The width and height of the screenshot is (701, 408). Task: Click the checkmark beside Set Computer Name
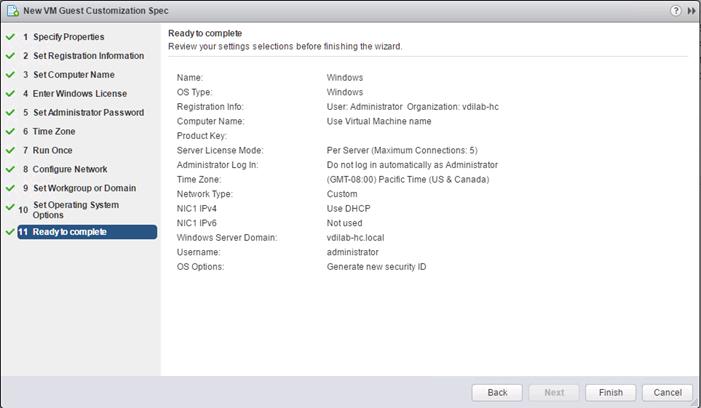[10, 75]
